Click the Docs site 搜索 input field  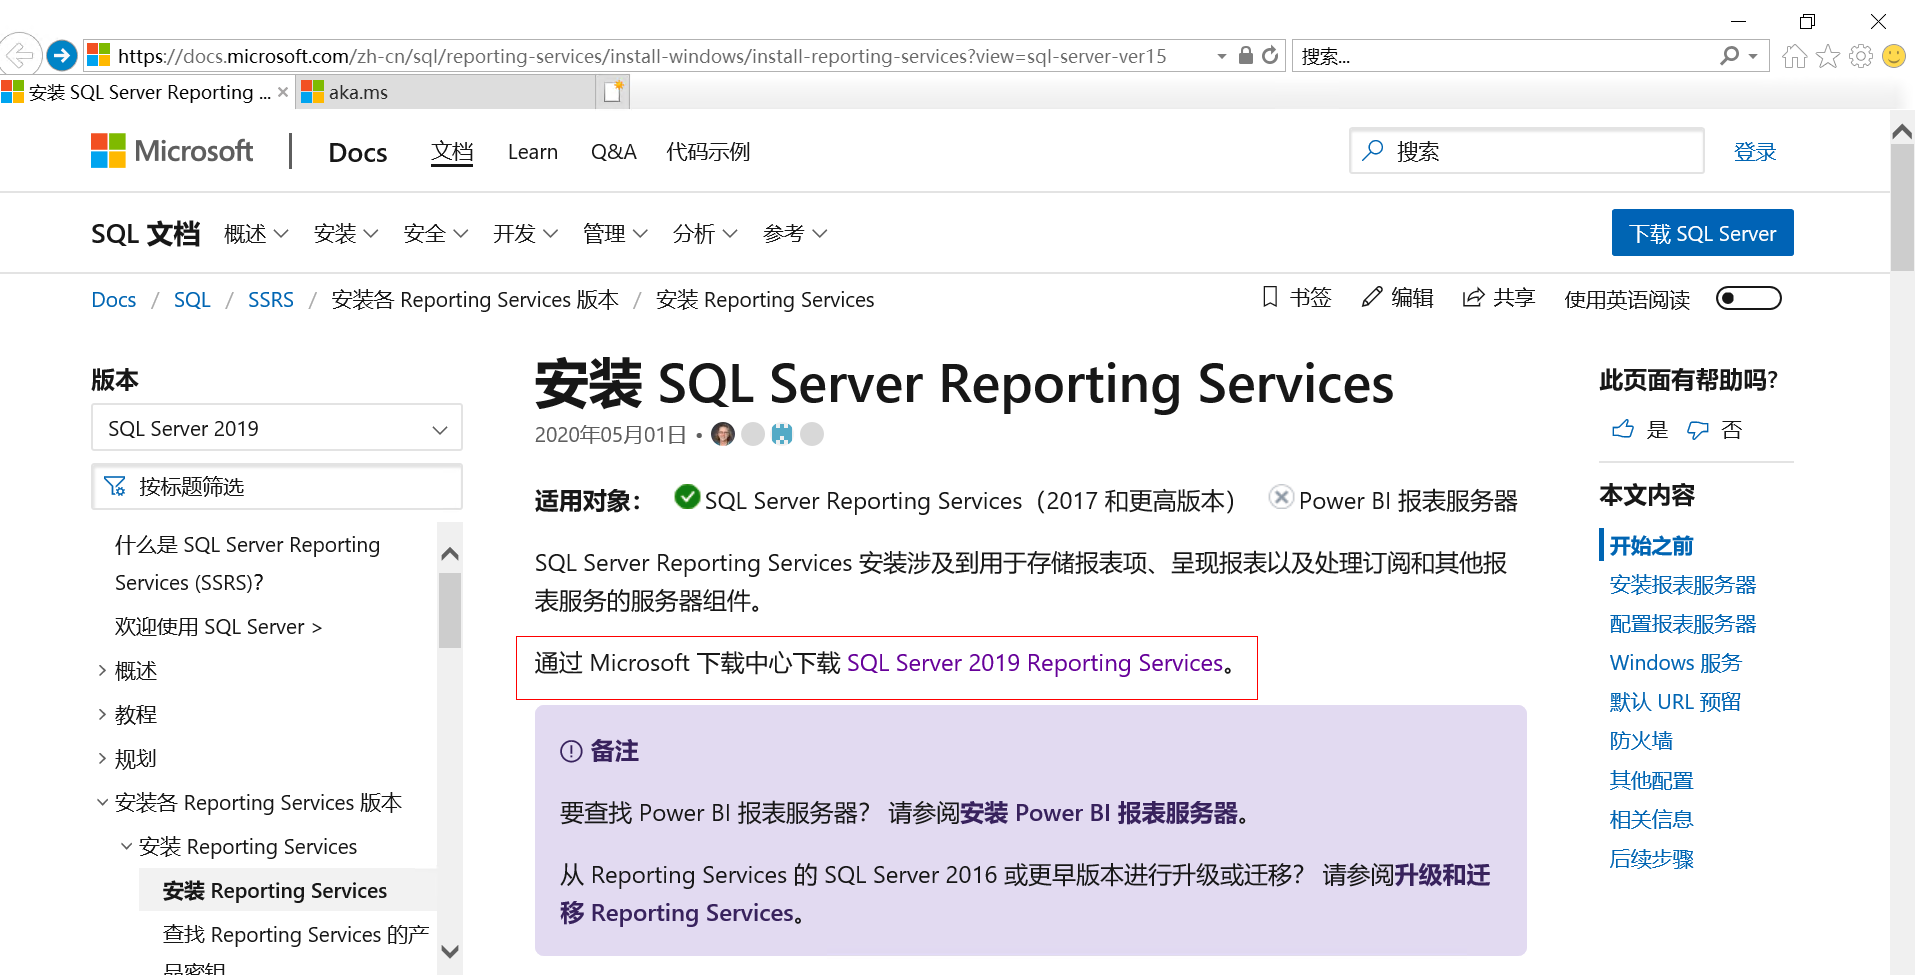1527,151
